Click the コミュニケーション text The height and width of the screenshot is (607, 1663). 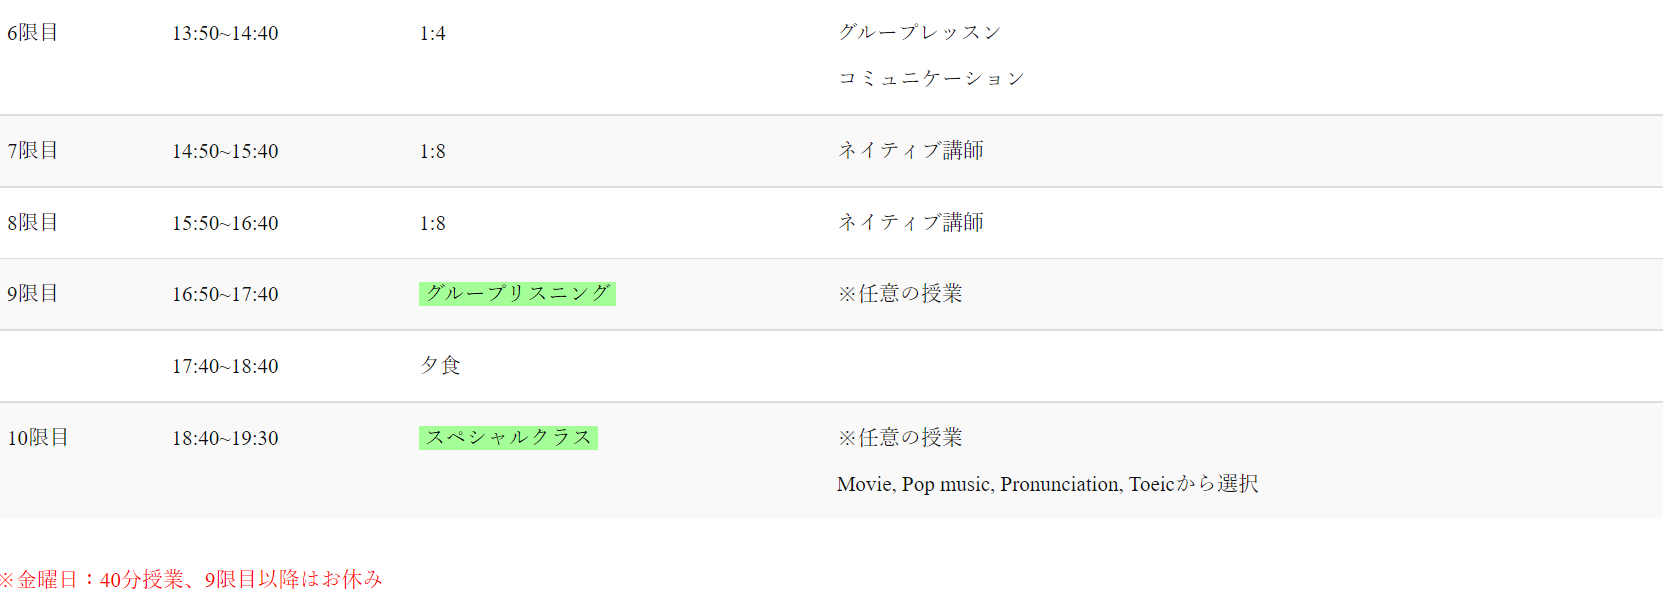pyautogui.click(x=931, y=78)
